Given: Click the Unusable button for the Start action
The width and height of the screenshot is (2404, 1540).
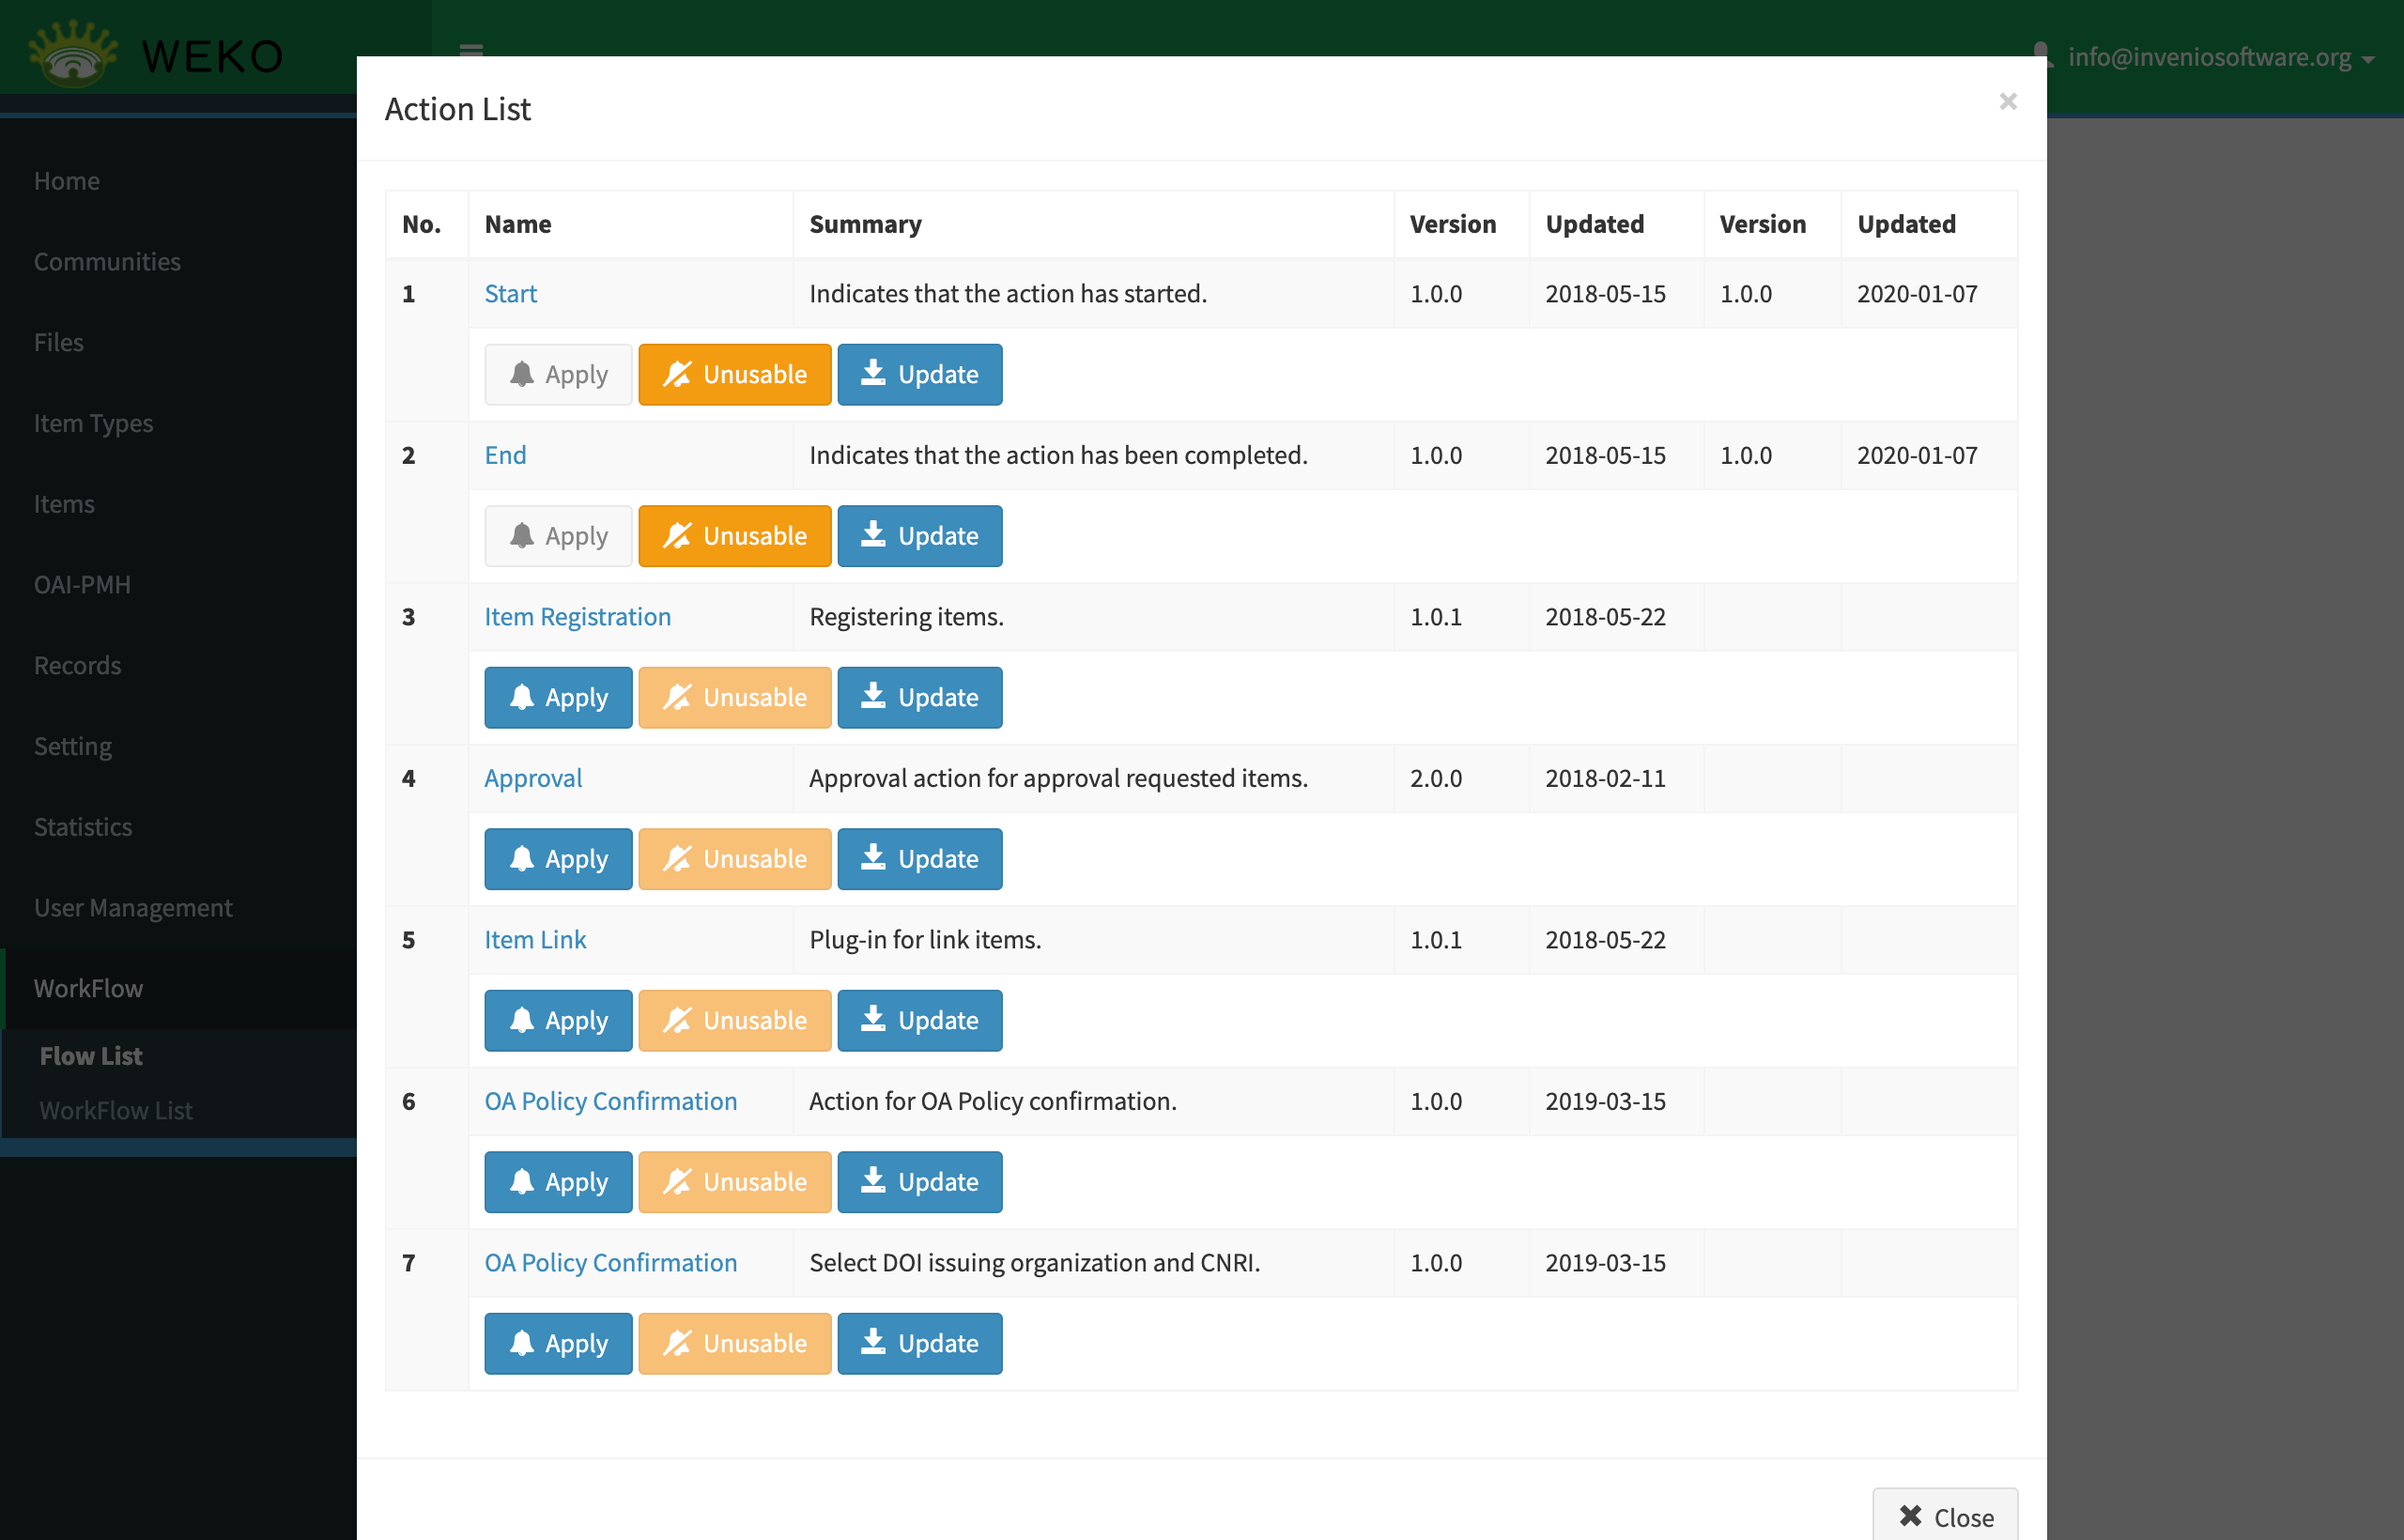Looking at the screenshot, I should click(734, 374).
